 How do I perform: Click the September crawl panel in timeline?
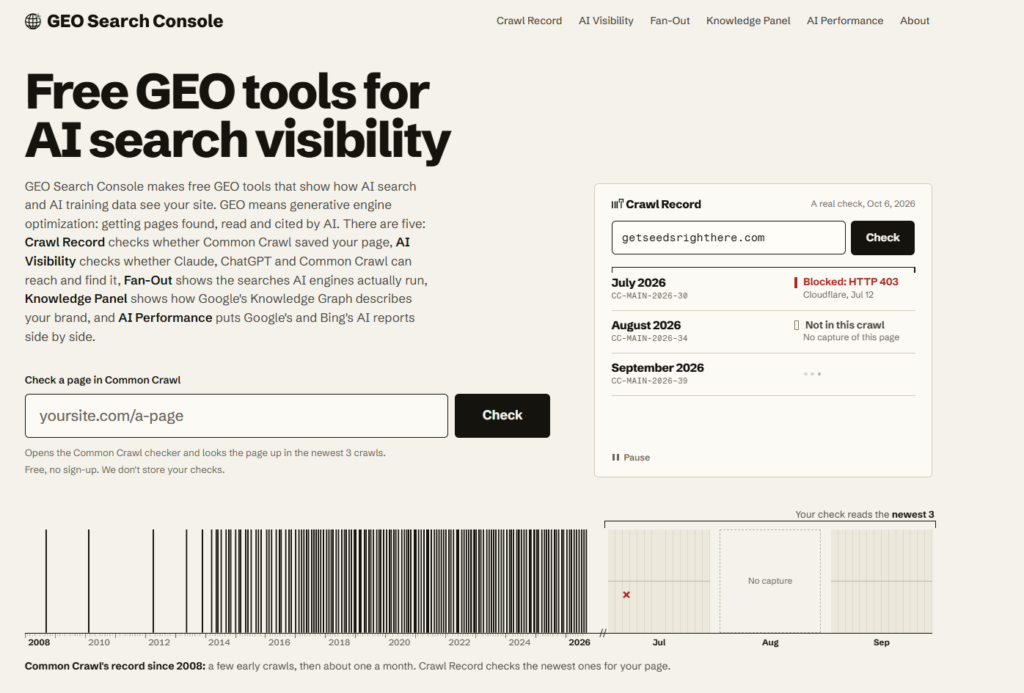pos(881,581)
